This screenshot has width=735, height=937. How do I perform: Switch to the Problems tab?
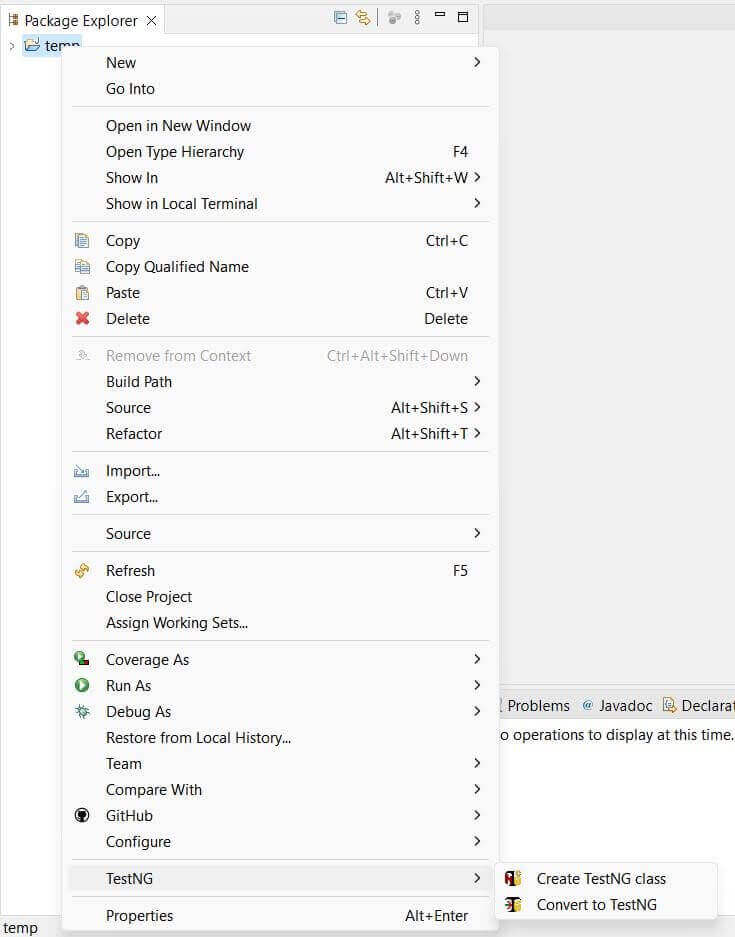tap(540, 705)
